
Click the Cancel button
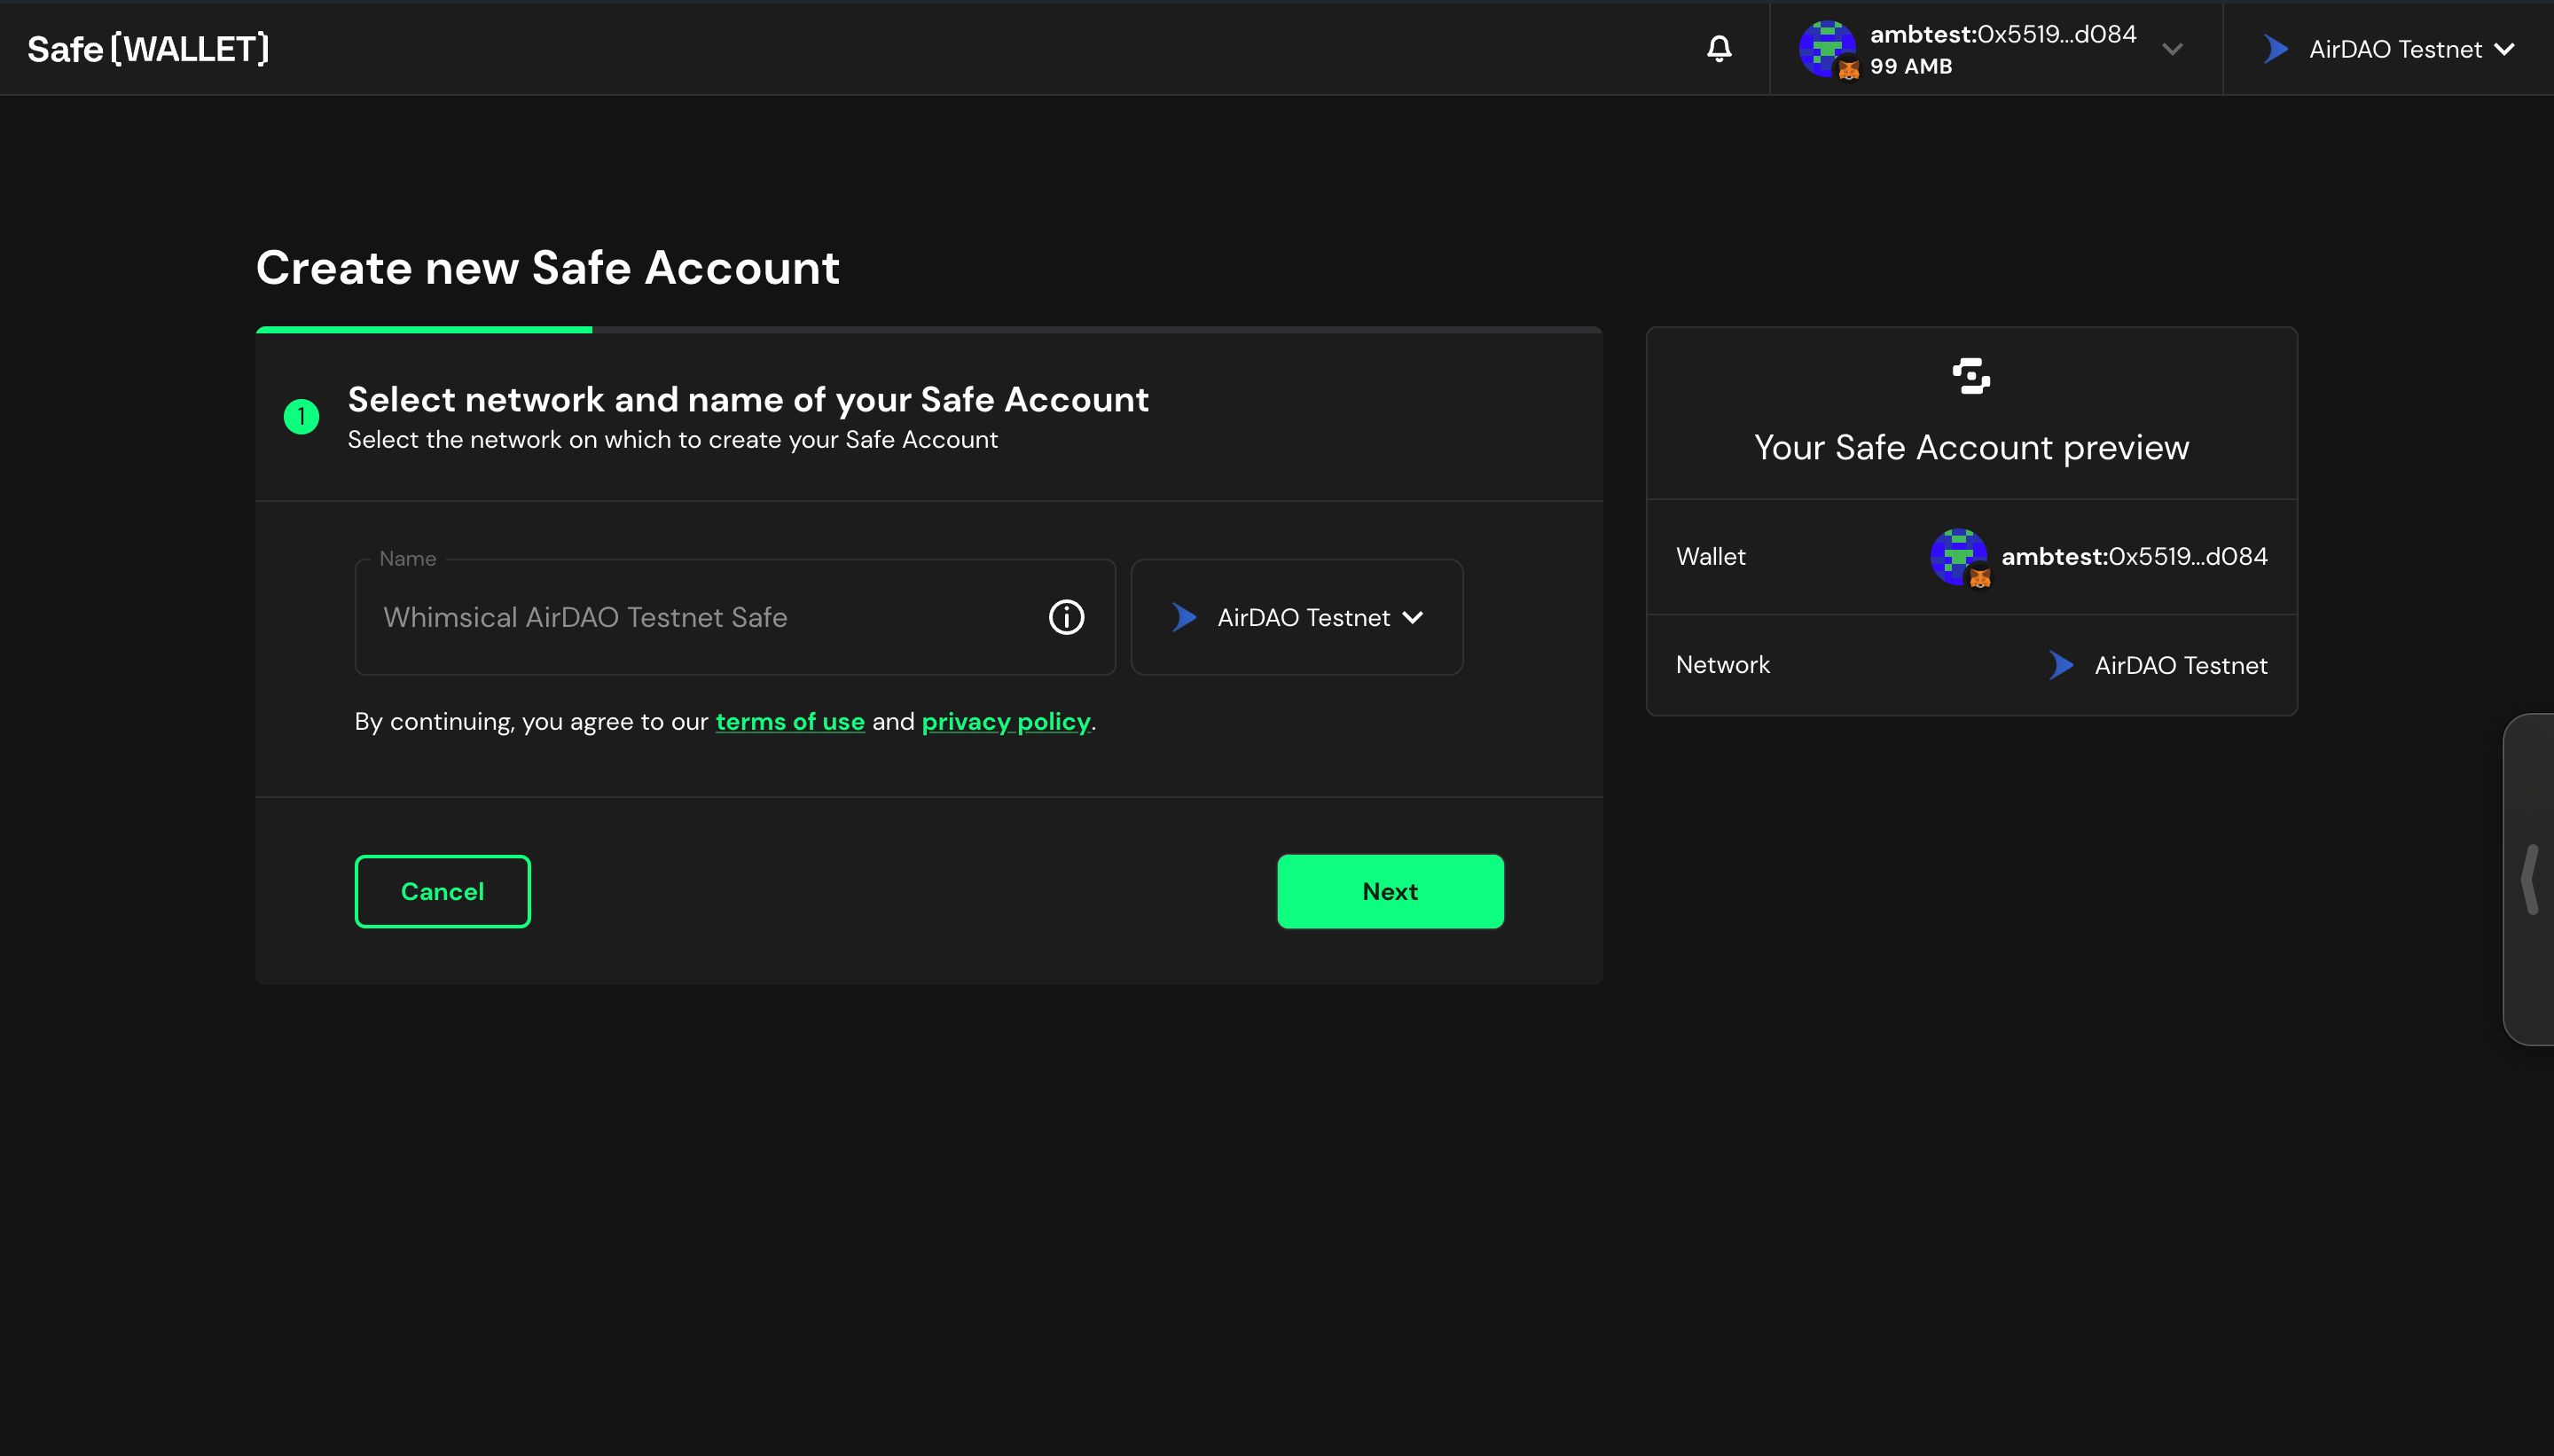click(x=442, y=891)
